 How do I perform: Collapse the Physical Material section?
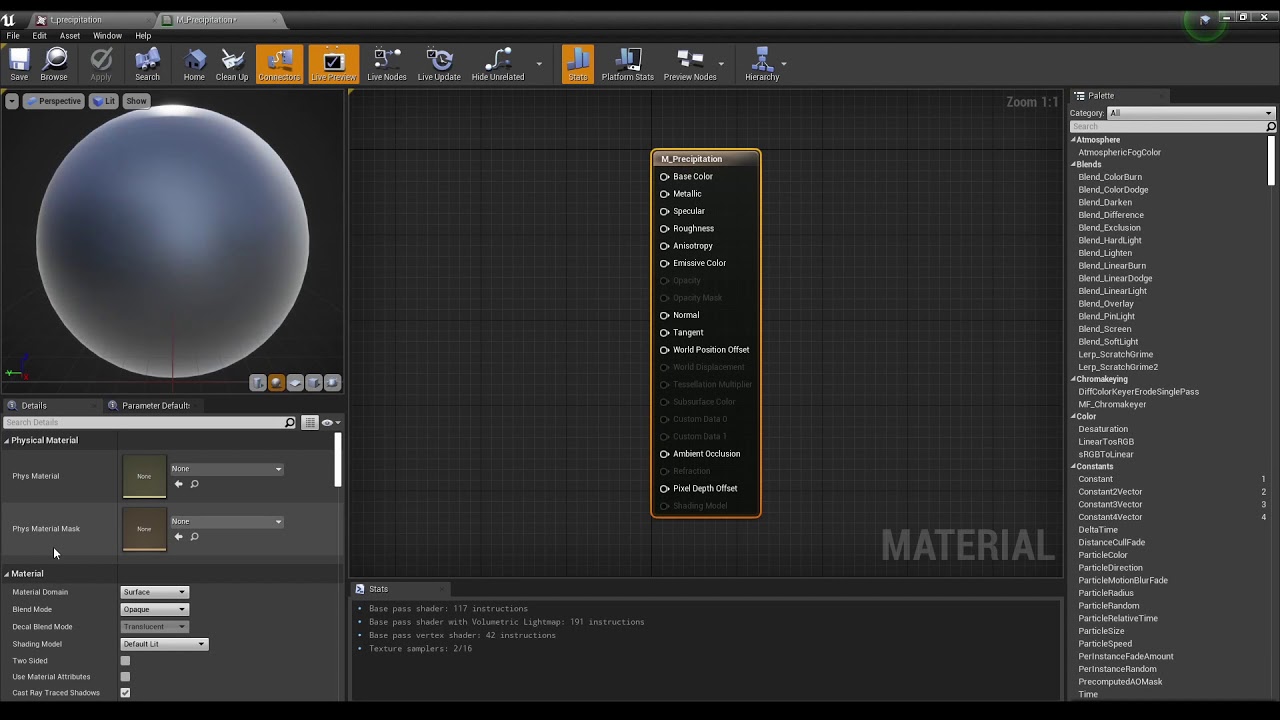(x=7, y=441)
